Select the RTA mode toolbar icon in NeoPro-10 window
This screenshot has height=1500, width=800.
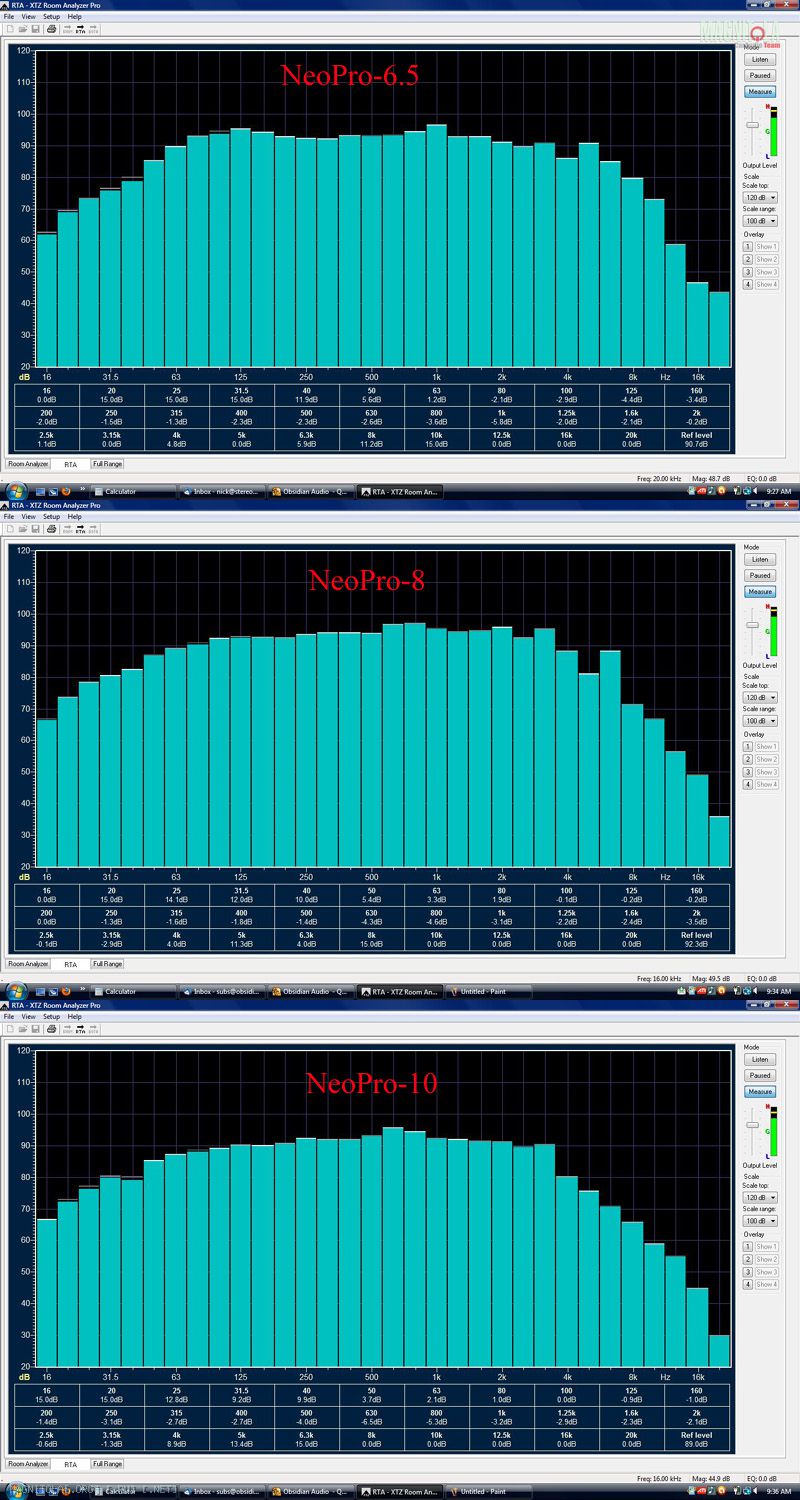click(x=80, y=1029)
